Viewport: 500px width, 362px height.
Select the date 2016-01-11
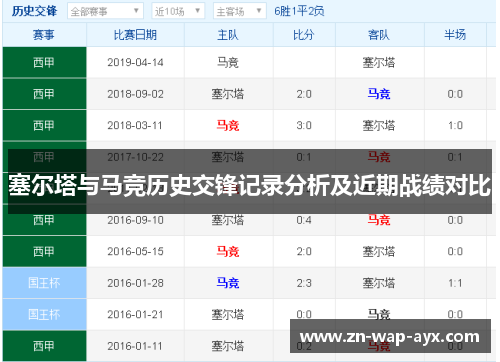click(x=135, y=346)
